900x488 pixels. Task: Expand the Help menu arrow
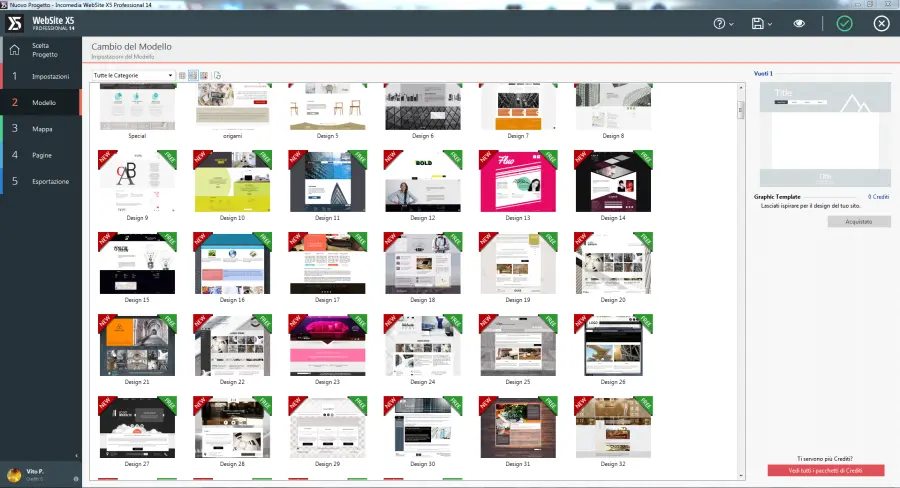[x=731, y=24]
